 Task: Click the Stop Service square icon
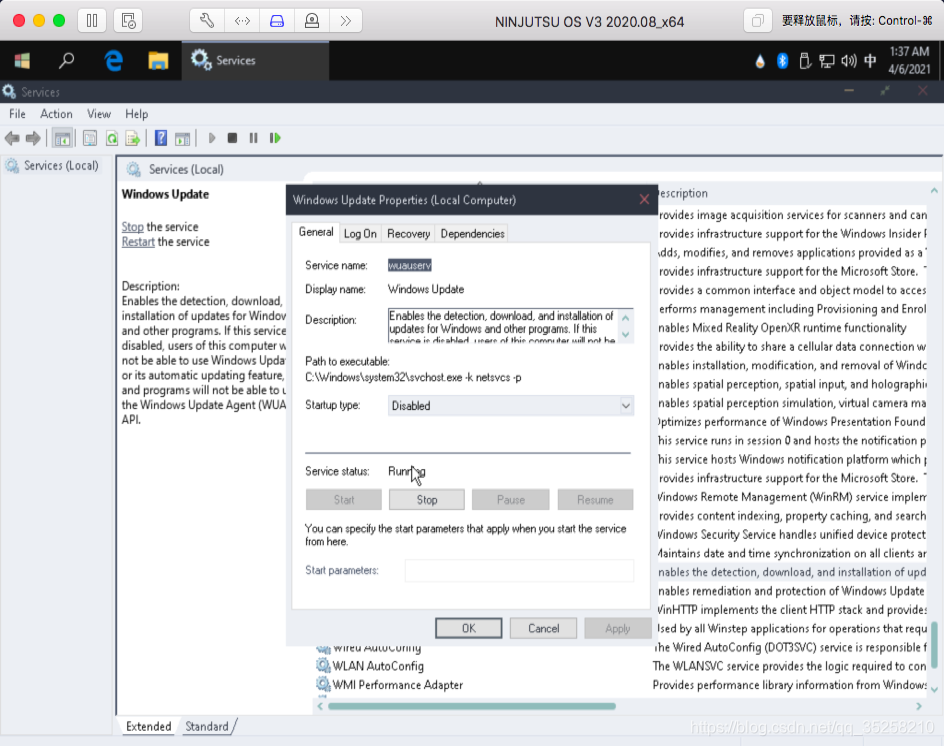coord(232,138)
